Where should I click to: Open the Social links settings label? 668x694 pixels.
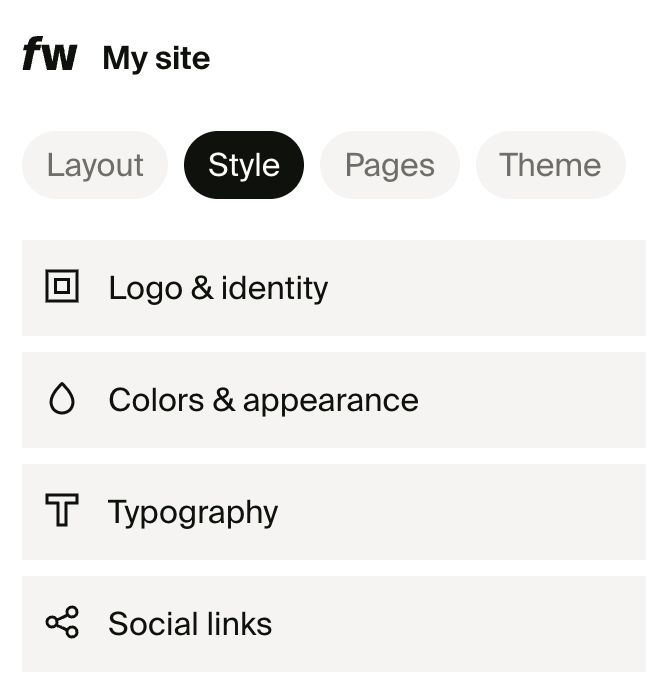pyautogui.click(x=190, y=624)
